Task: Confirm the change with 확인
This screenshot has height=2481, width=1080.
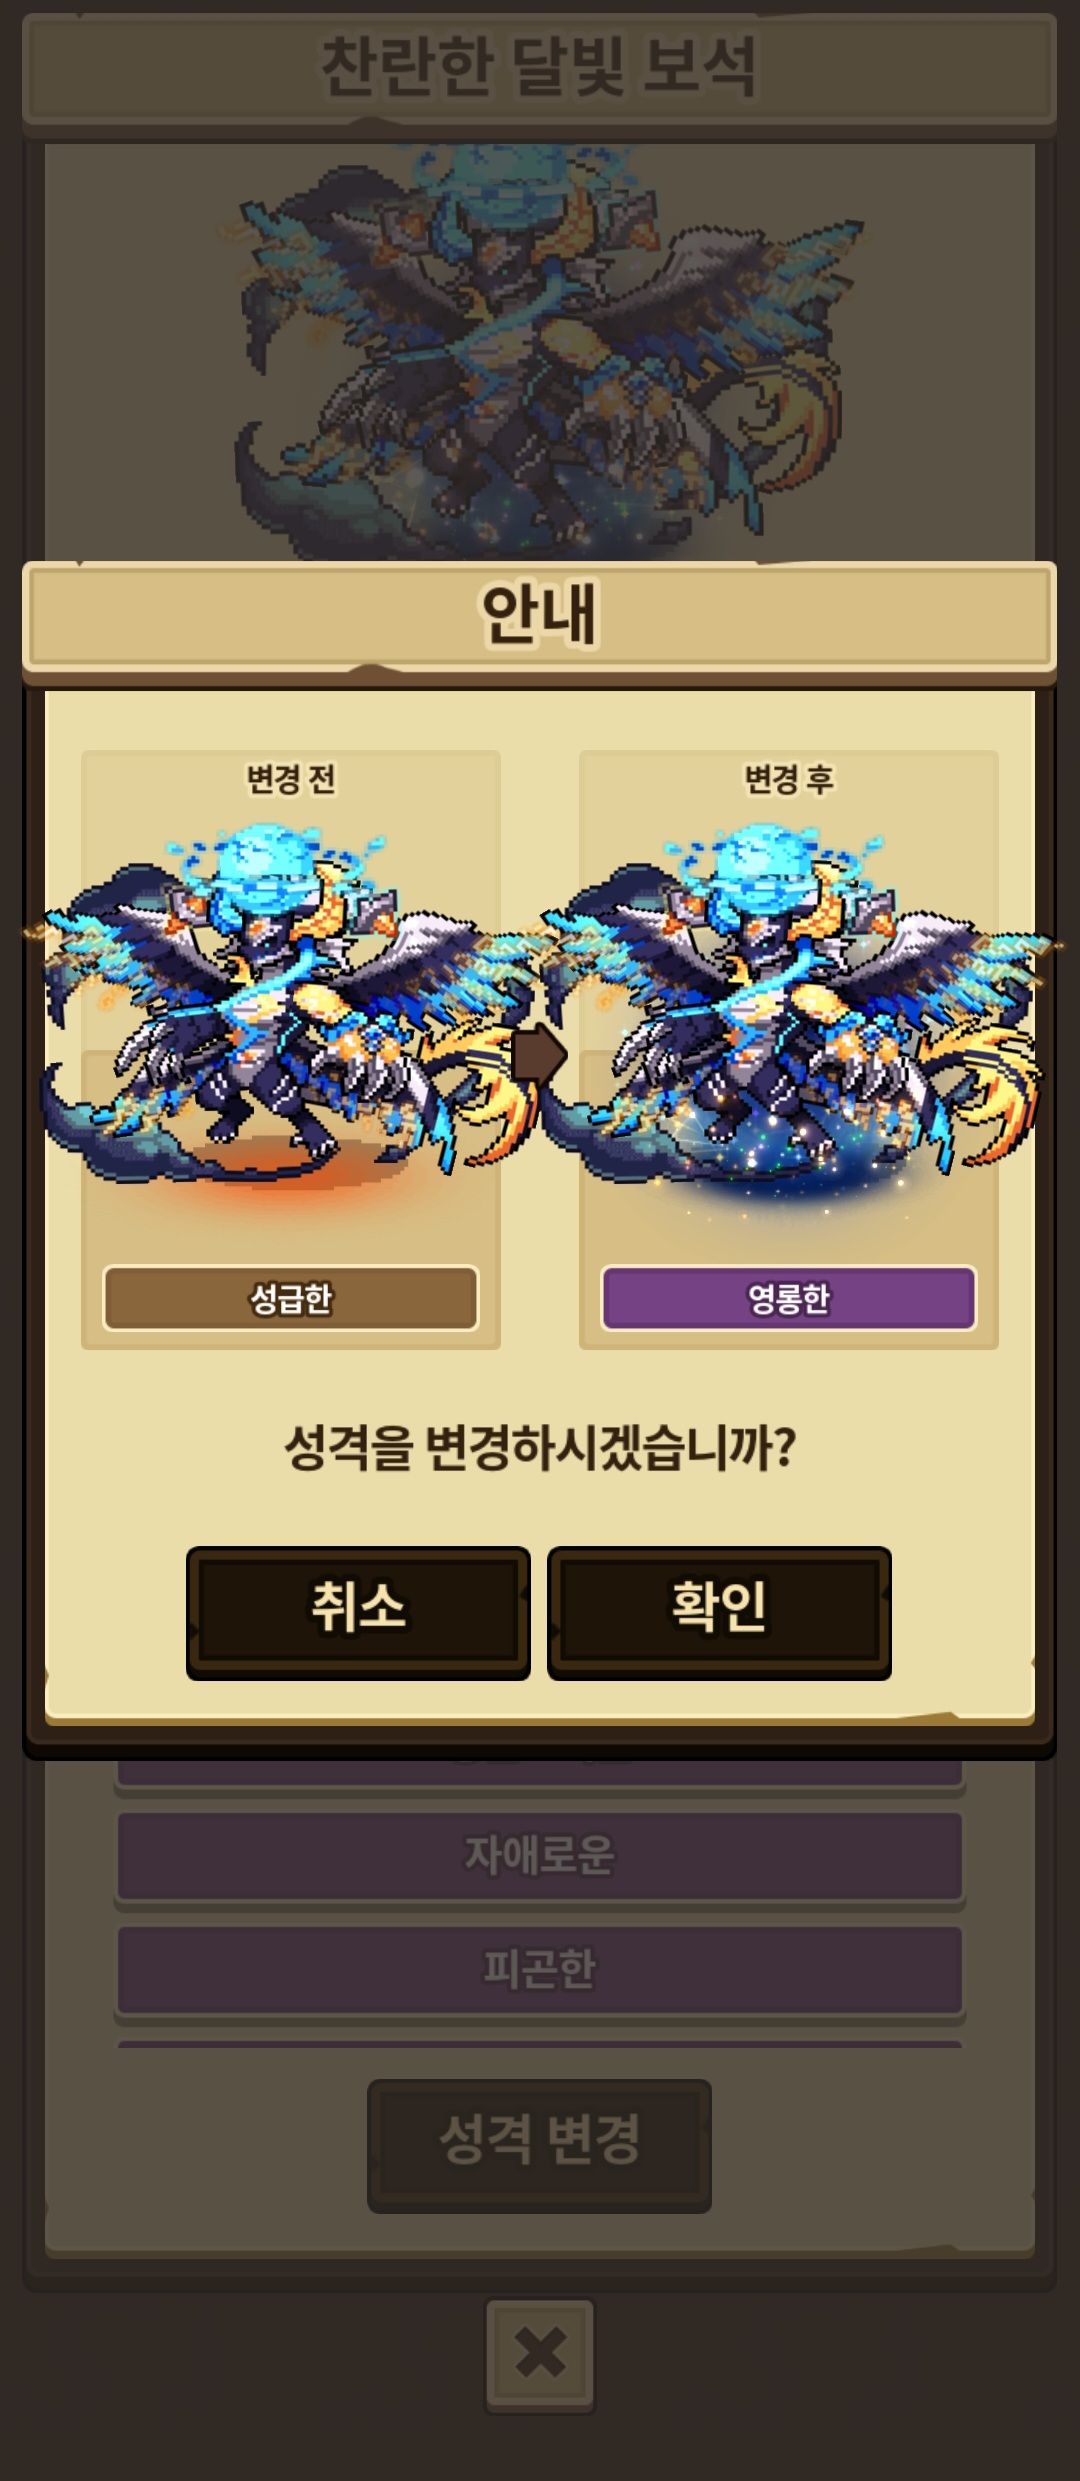Action: click(x=719, y=1612)
